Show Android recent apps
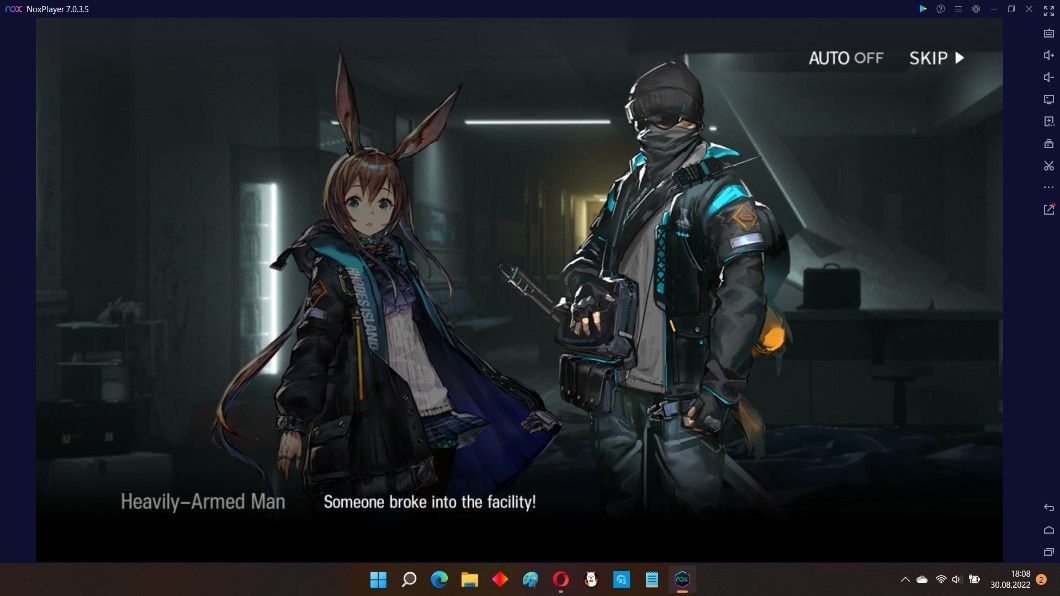The width and height of the screenshot is (1060, 596). 1049,552
